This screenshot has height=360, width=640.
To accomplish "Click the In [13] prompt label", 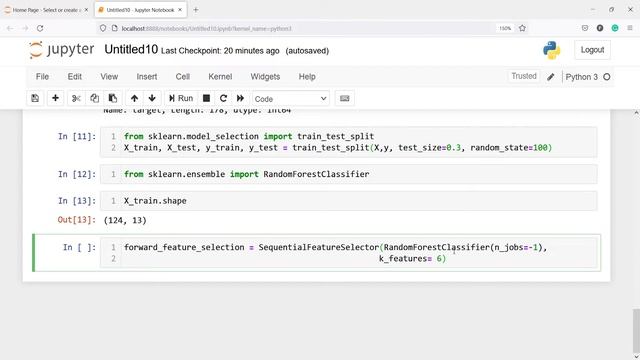I will coord(77,201).
